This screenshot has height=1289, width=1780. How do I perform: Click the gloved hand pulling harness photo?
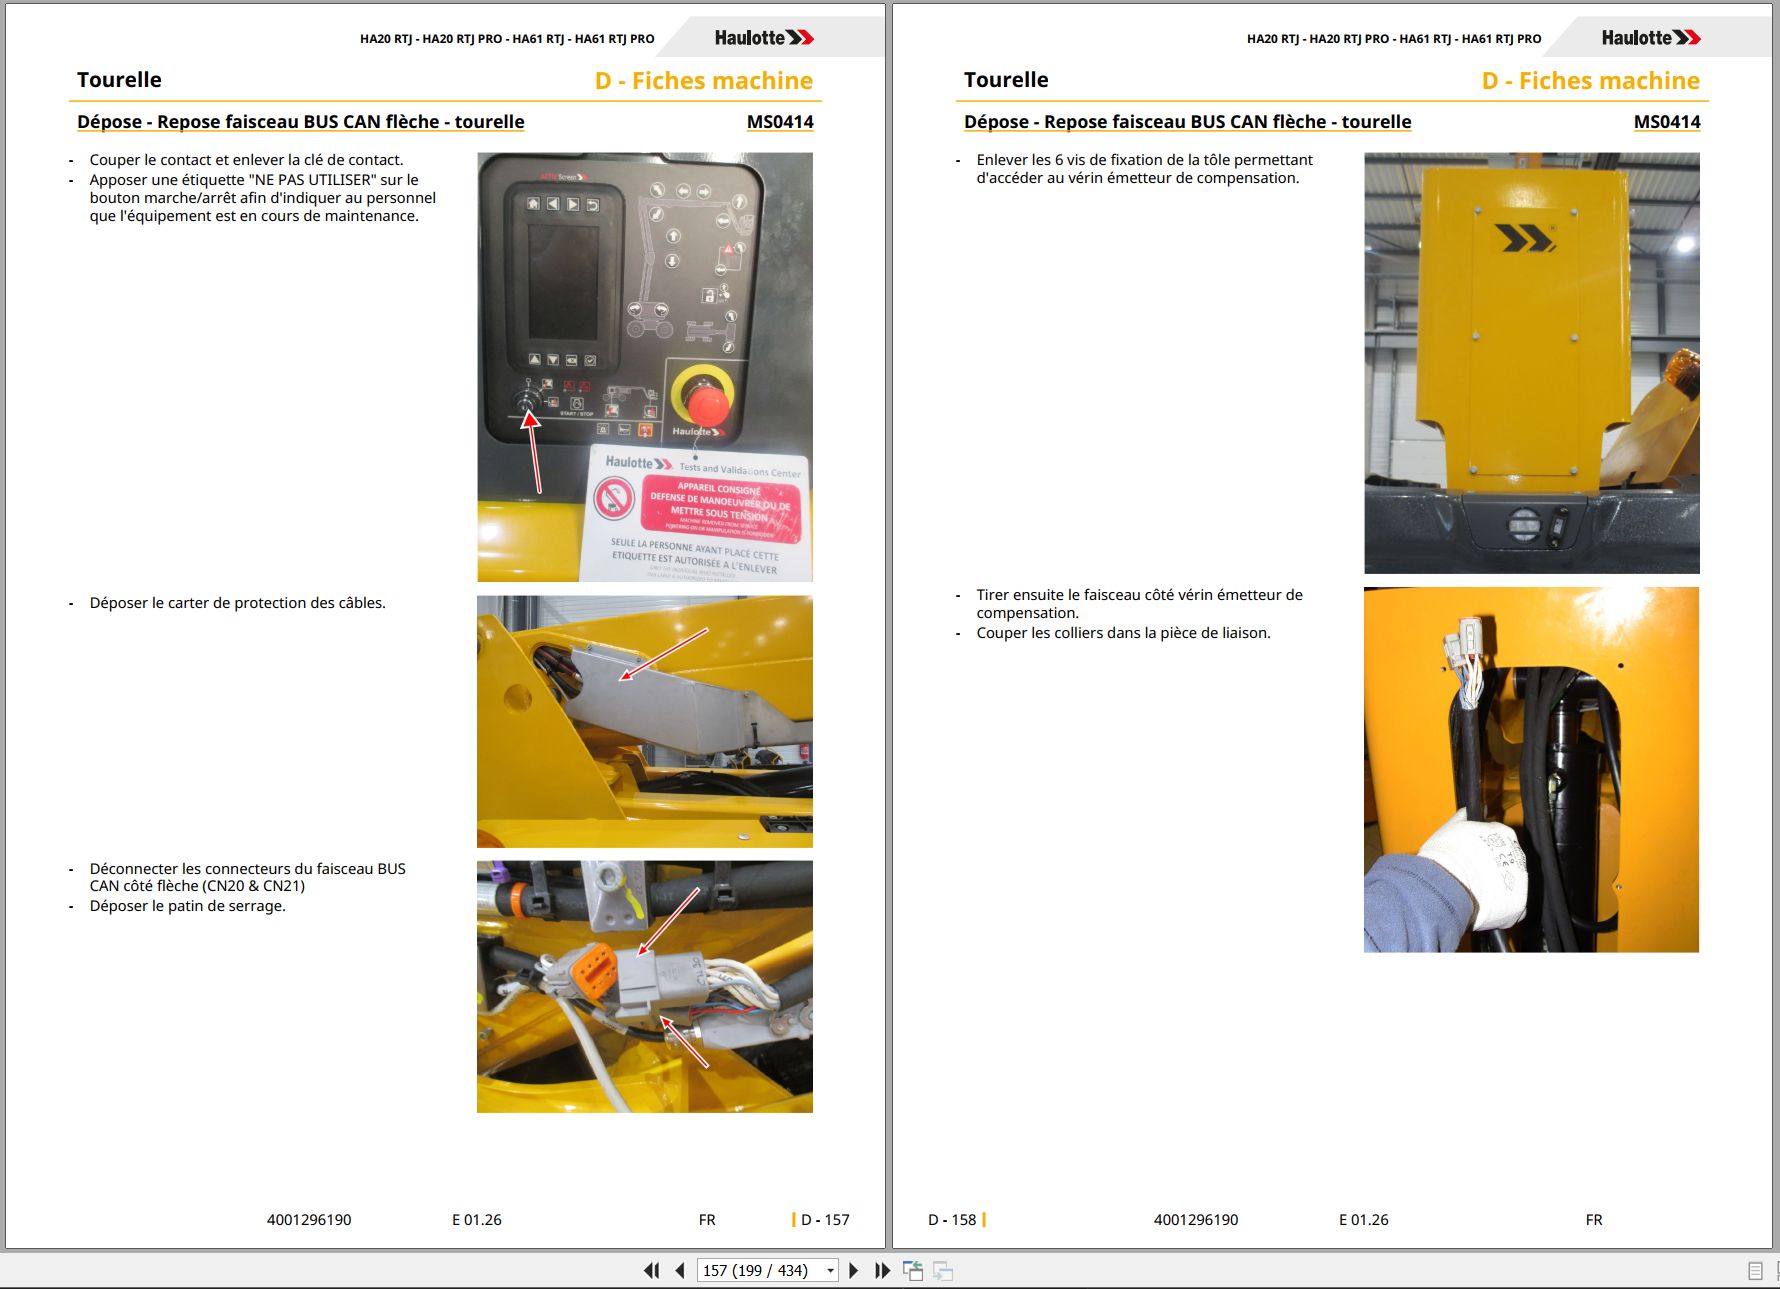tap(1531, 770)
